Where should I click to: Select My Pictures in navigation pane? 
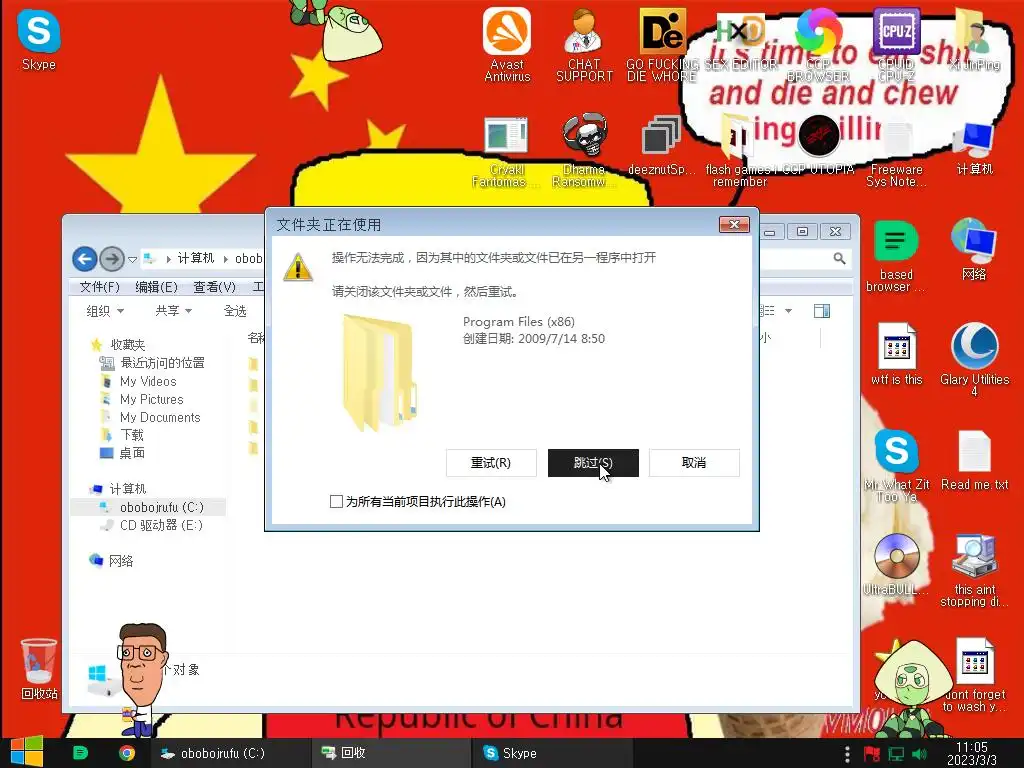tap(152, 399)
